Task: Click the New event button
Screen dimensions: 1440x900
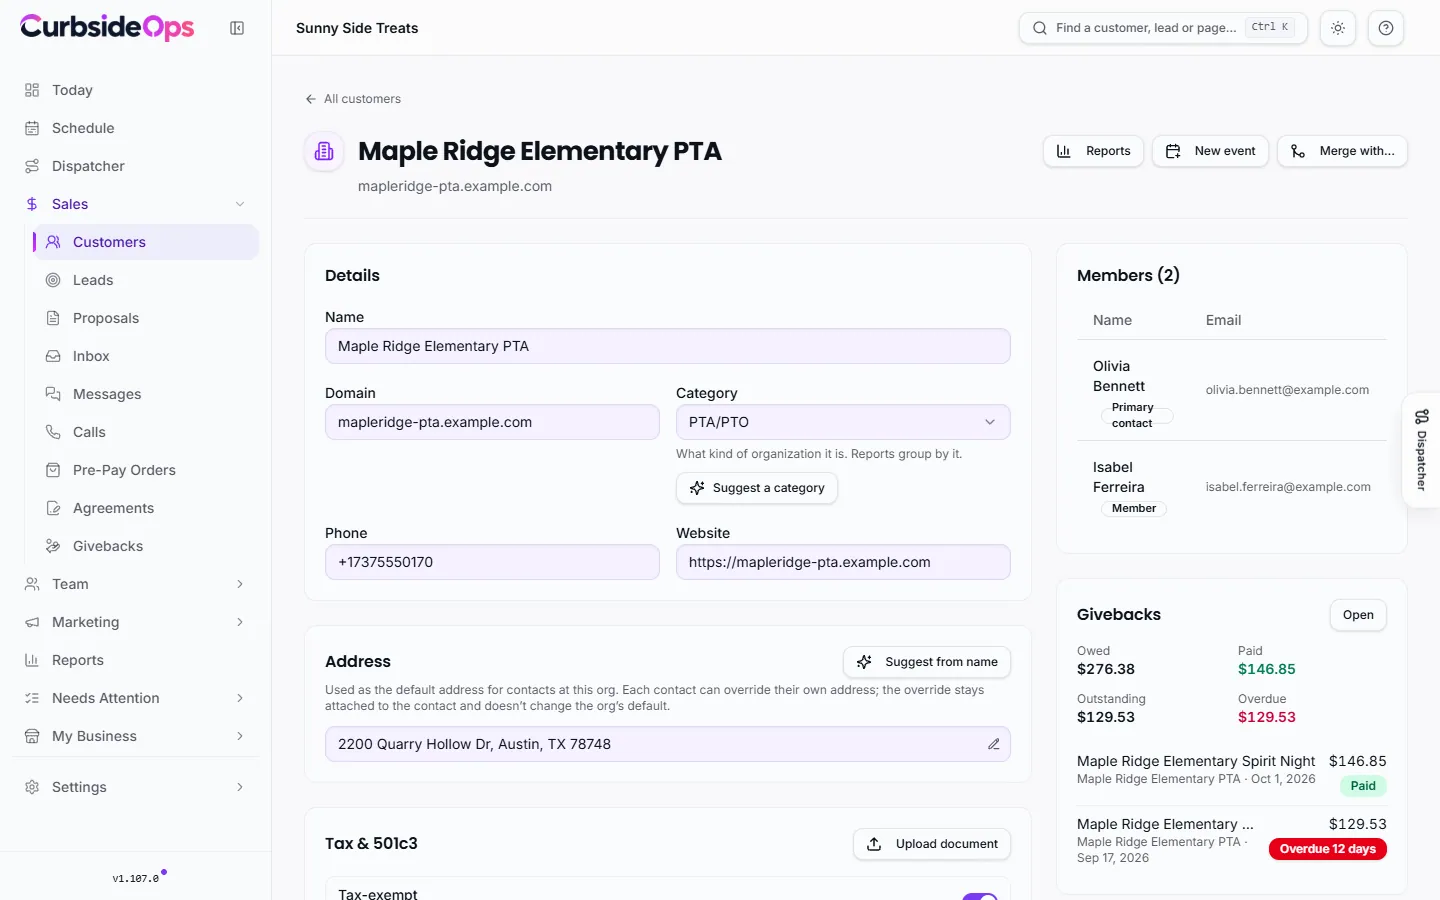Action: (1210, 151)
